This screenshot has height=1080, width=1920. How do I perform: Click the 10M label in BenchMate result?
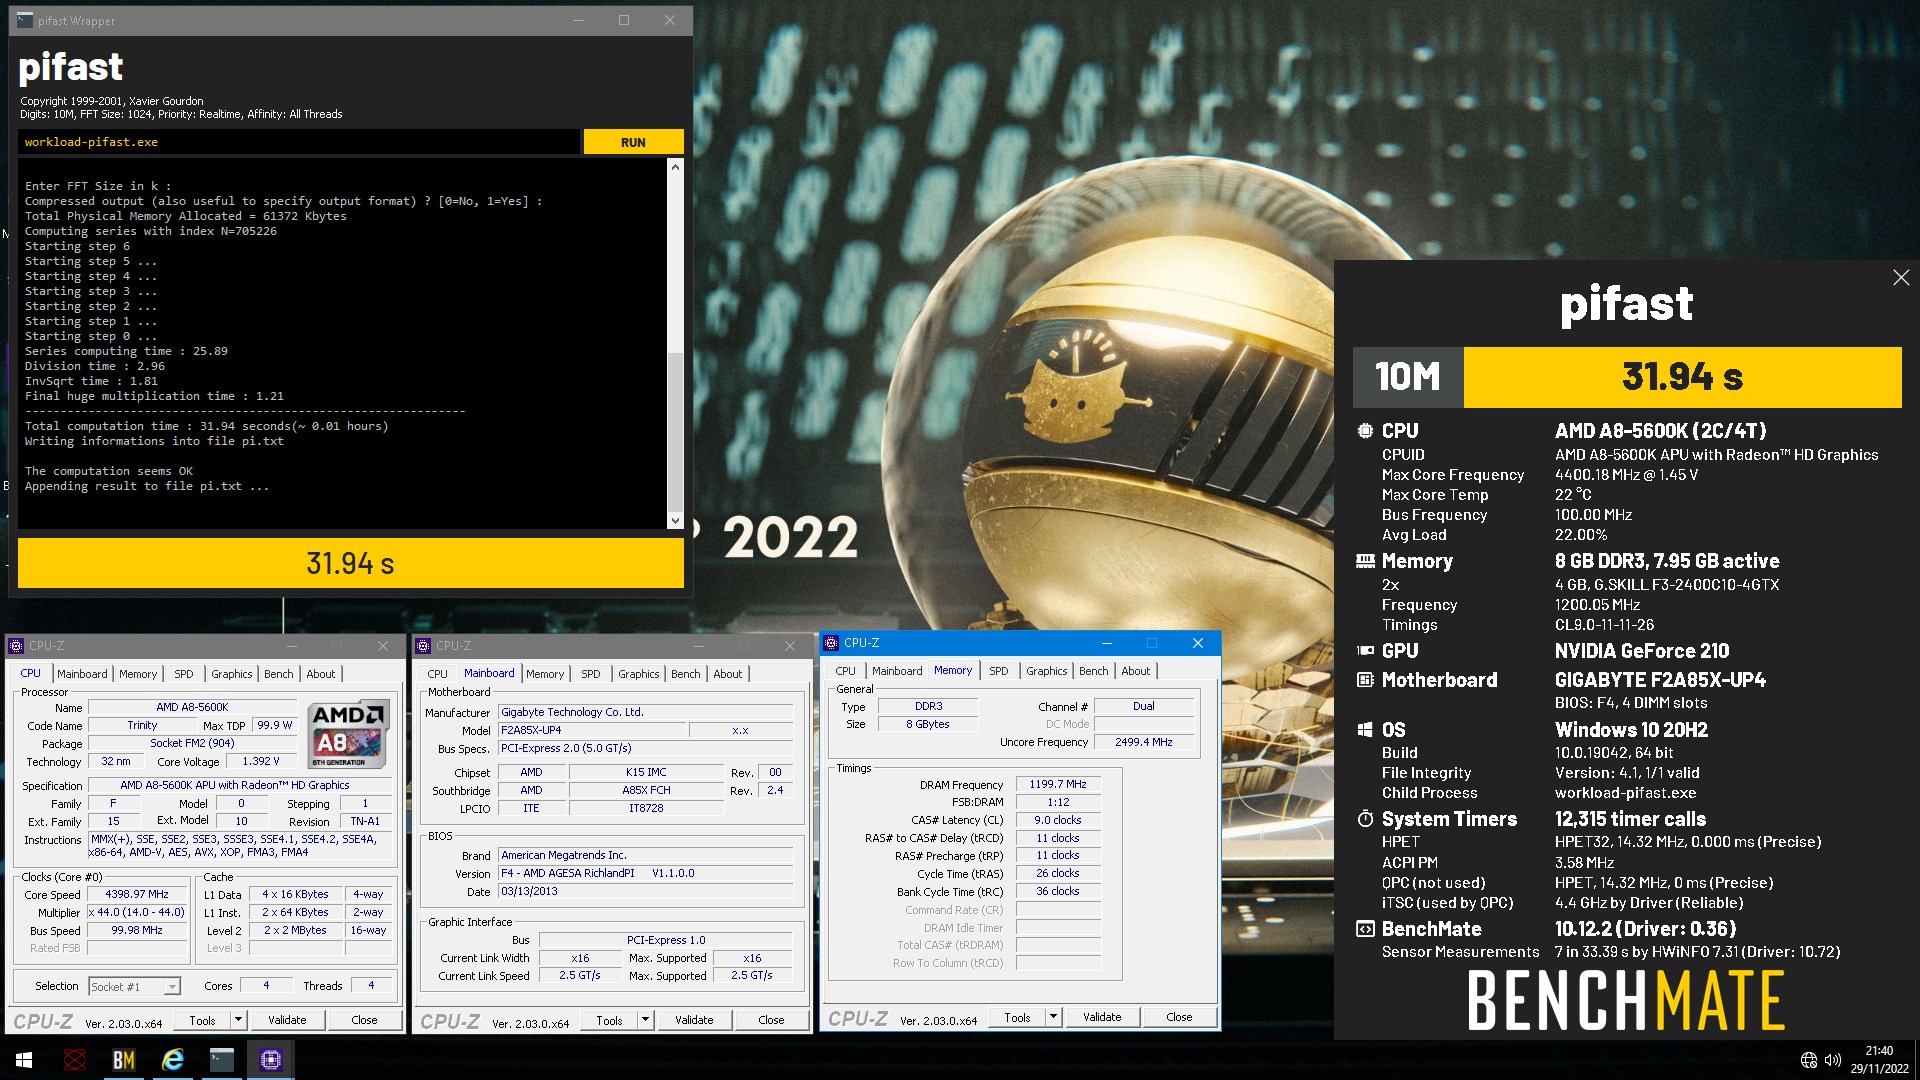point(1408,377)
